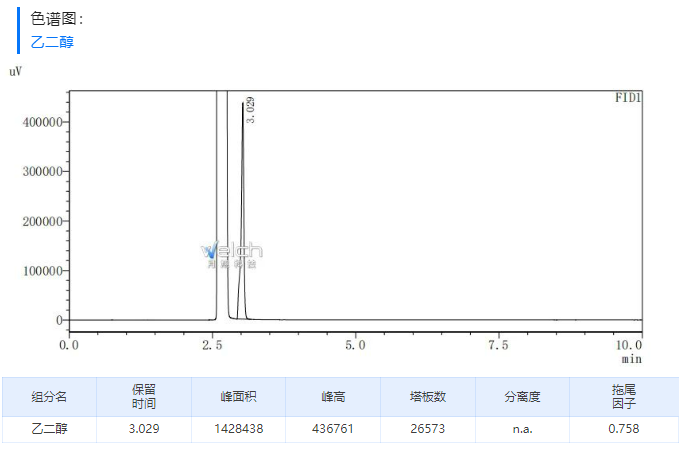Click the 峰面积 column header

click(238, 397)
